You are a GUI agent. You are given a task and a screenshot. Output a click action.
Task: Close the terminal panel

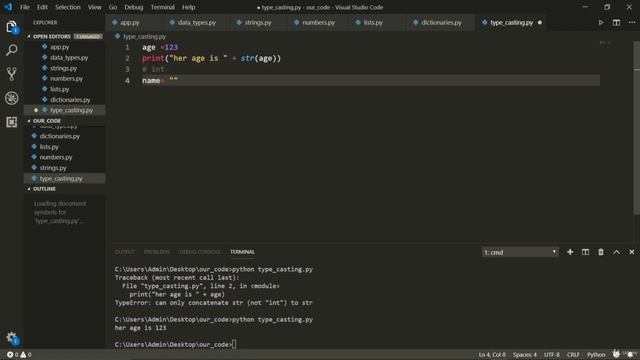tap(631, 252)
